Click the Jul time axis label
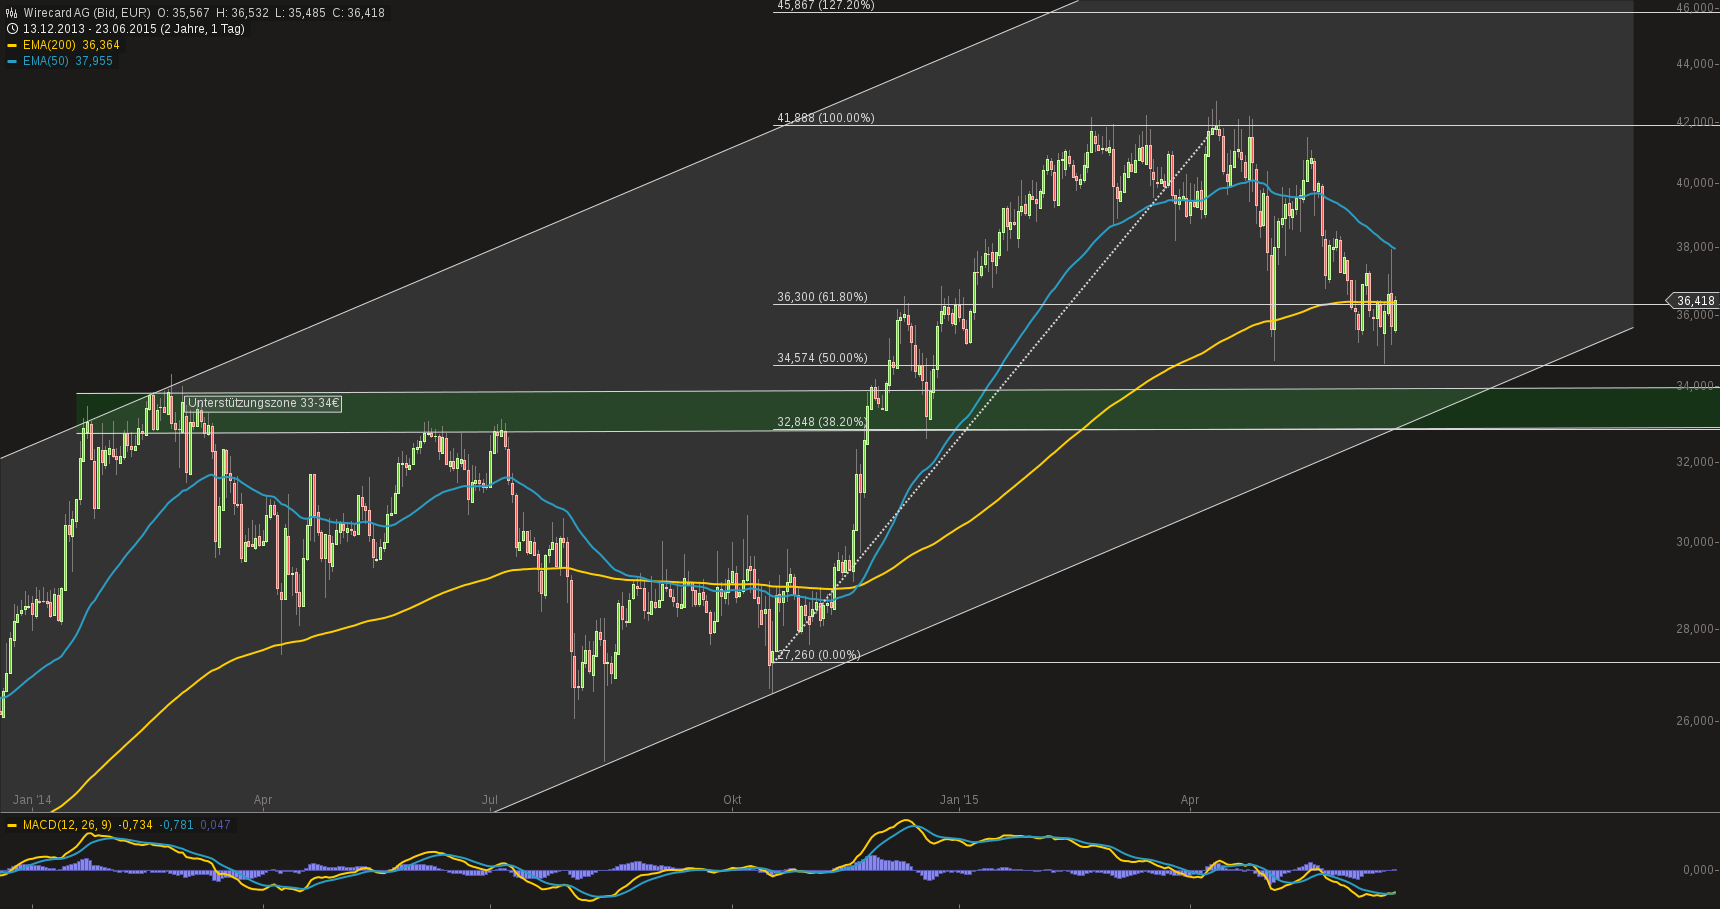The image size is (1720, 909). (490, 800)
